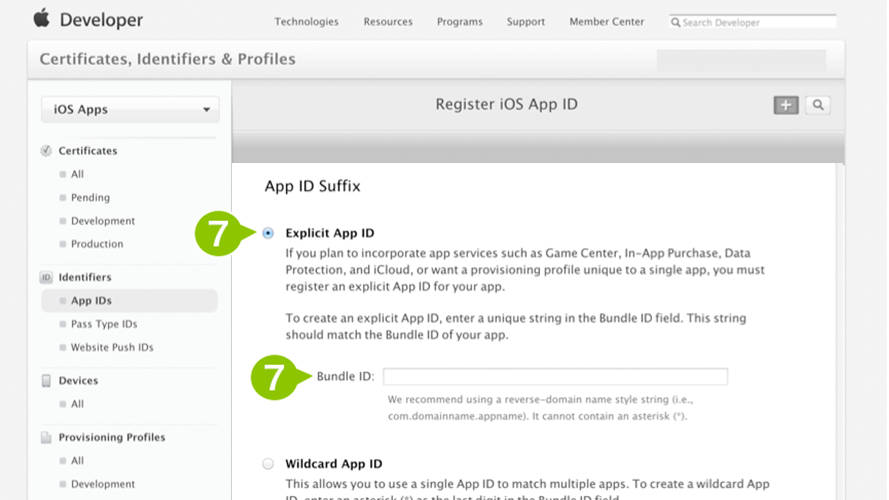The image size is (889, 500).
Task: Click the magnifier search icon beside plus
Action: coord(818,105)
